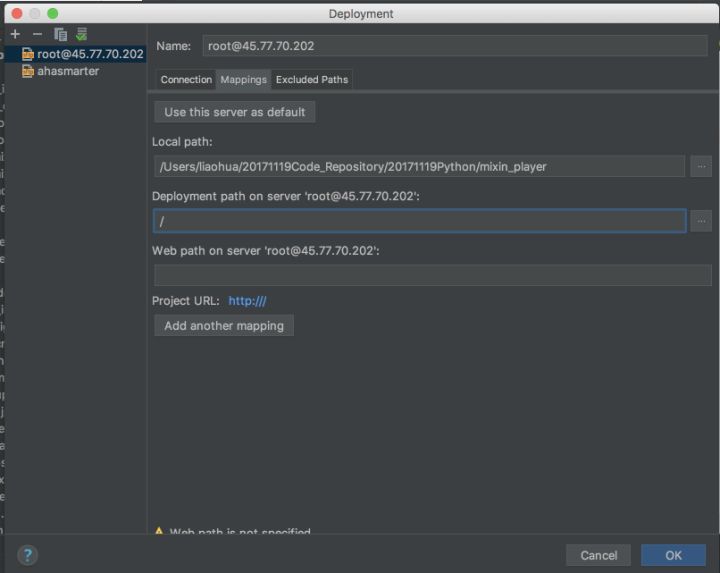Go to the Excluded Paths tab
The width and height of the screenshot is (720, 573).
pyautogui.click(x=312, y=79)
